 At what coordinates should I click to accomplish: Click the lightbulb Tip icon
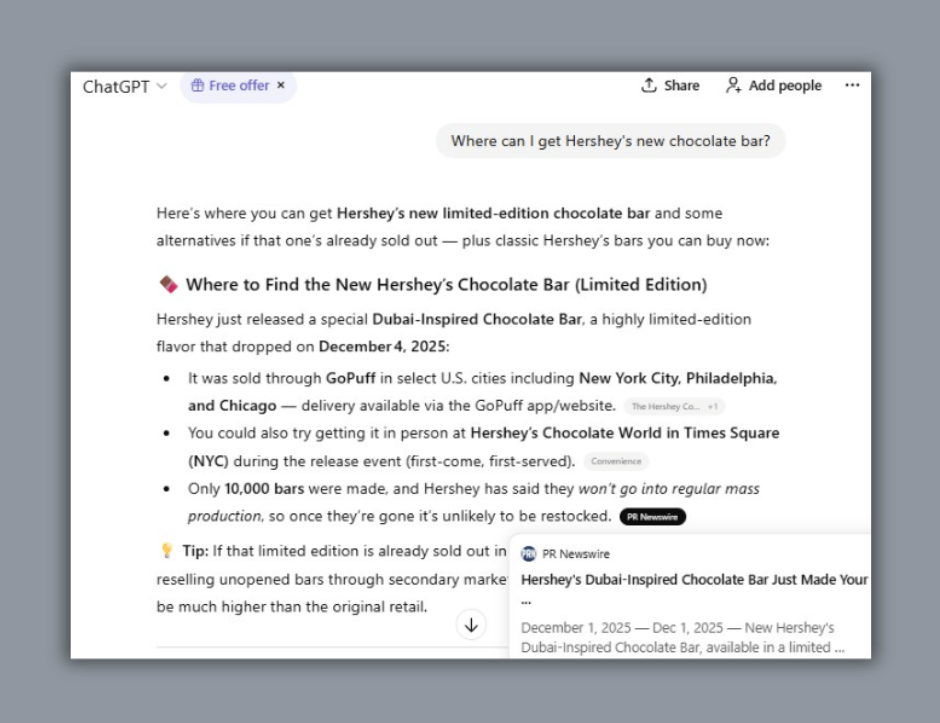pos(167,551)
